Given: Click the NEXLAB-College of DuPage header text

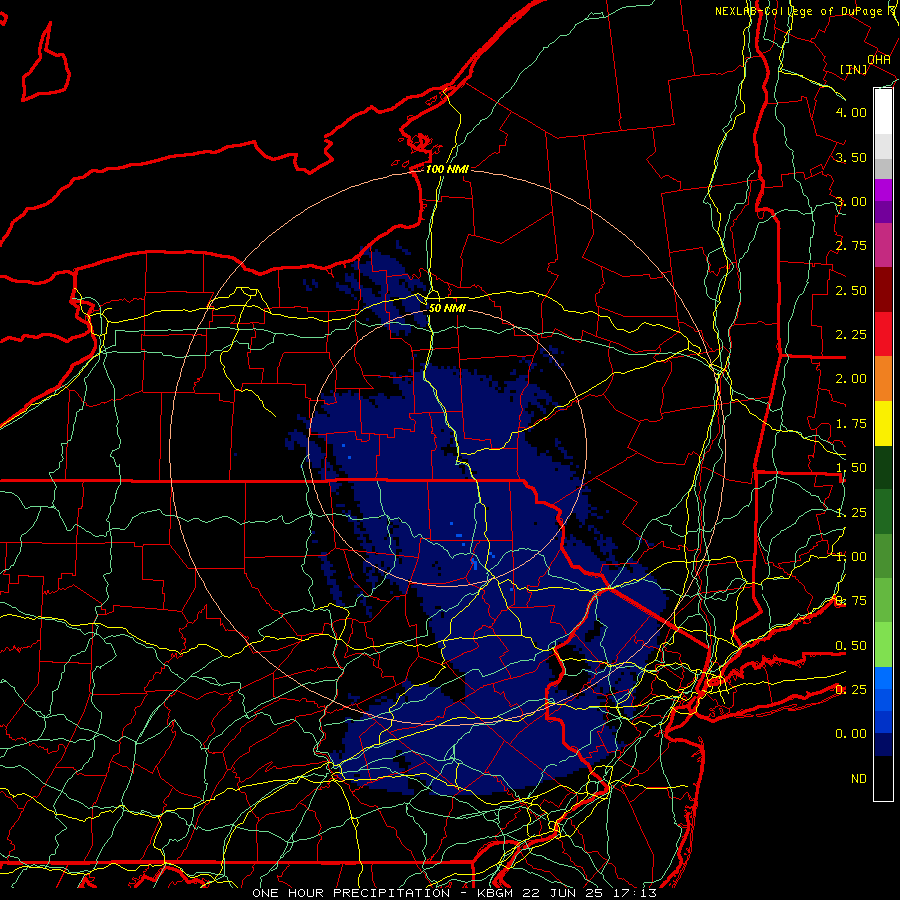Looking at the screenshot, I should tap(807, 11).
